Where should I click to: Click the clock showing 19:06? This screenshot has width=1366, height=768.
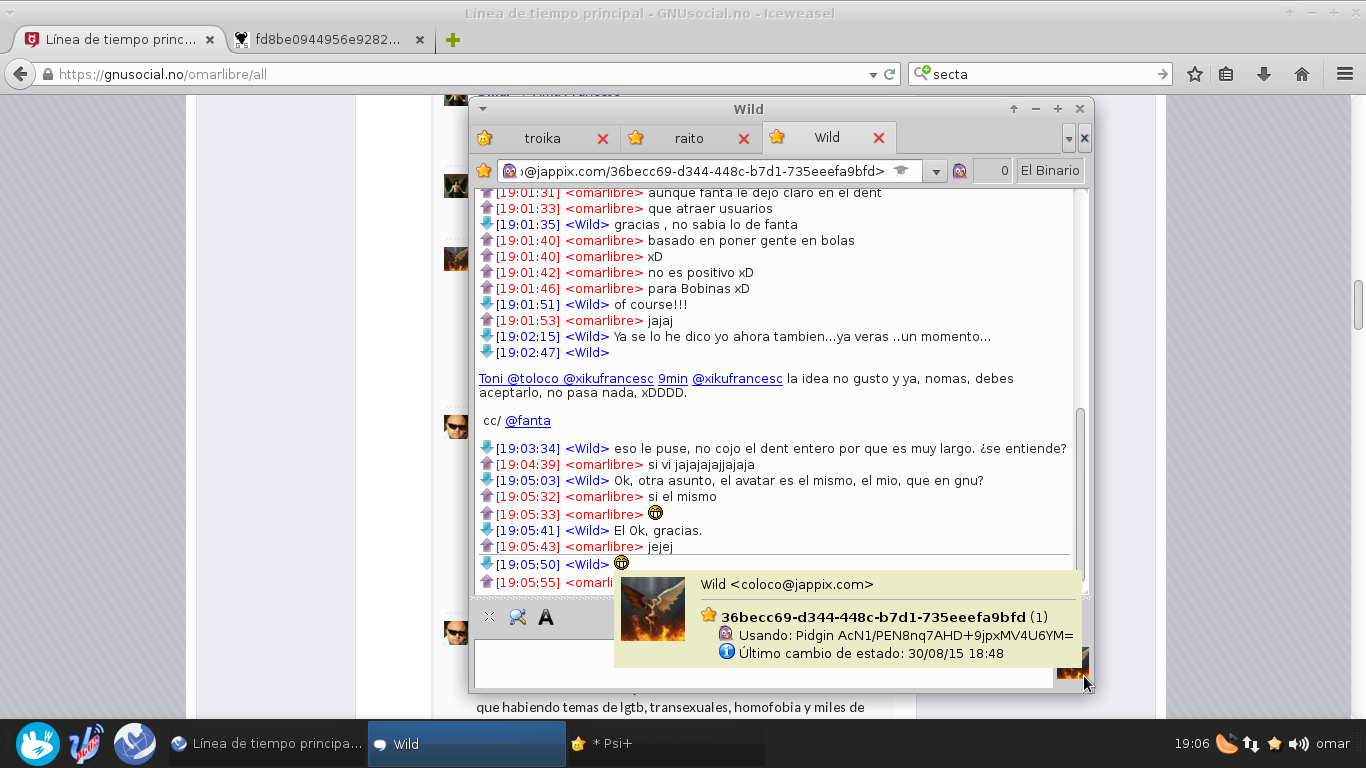tap(1192, 744)
